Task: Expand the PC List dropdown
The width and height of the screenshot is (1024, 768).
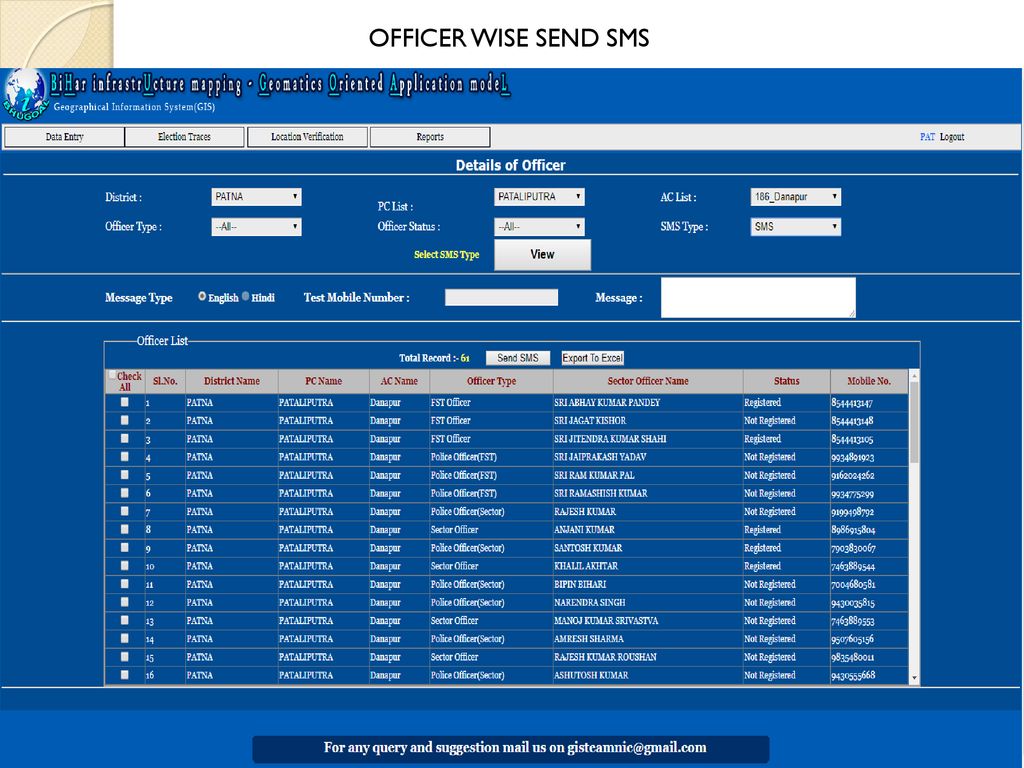Action: (539, 197)
